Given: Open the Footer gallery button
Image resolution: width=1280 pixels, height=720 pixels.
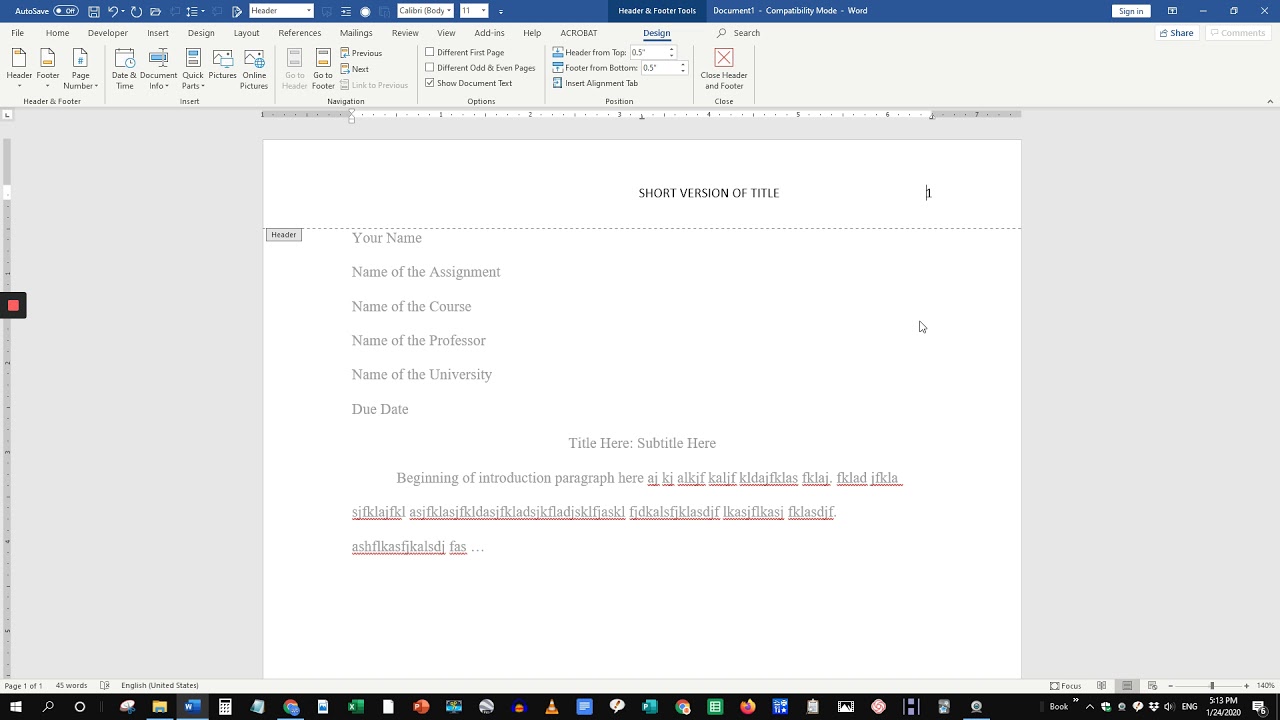Looking at the screenshot, I should pos(48,68).
